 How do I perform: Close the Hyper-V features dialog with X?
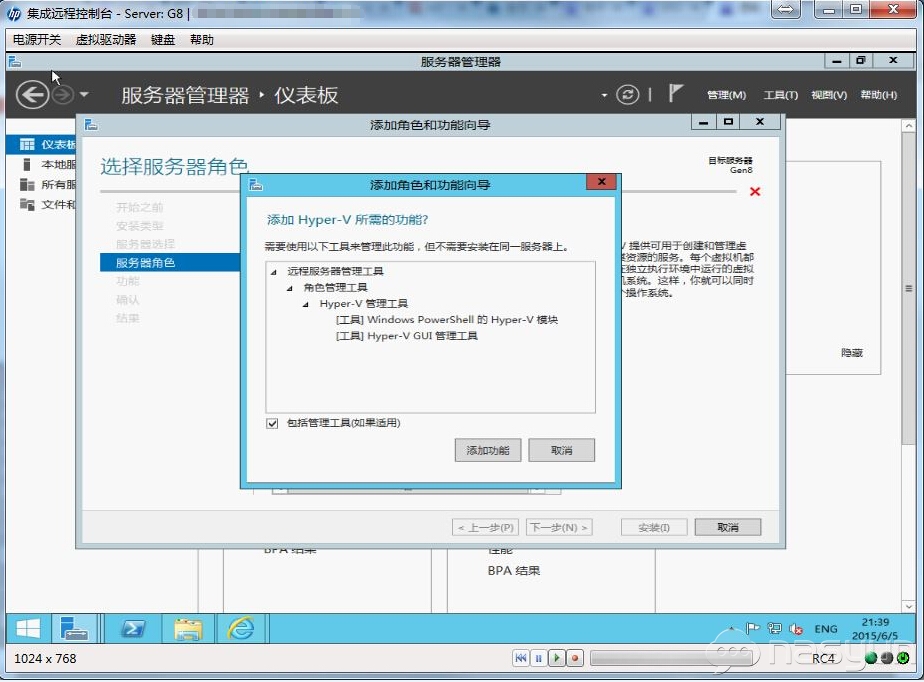[x=601, y=182]
